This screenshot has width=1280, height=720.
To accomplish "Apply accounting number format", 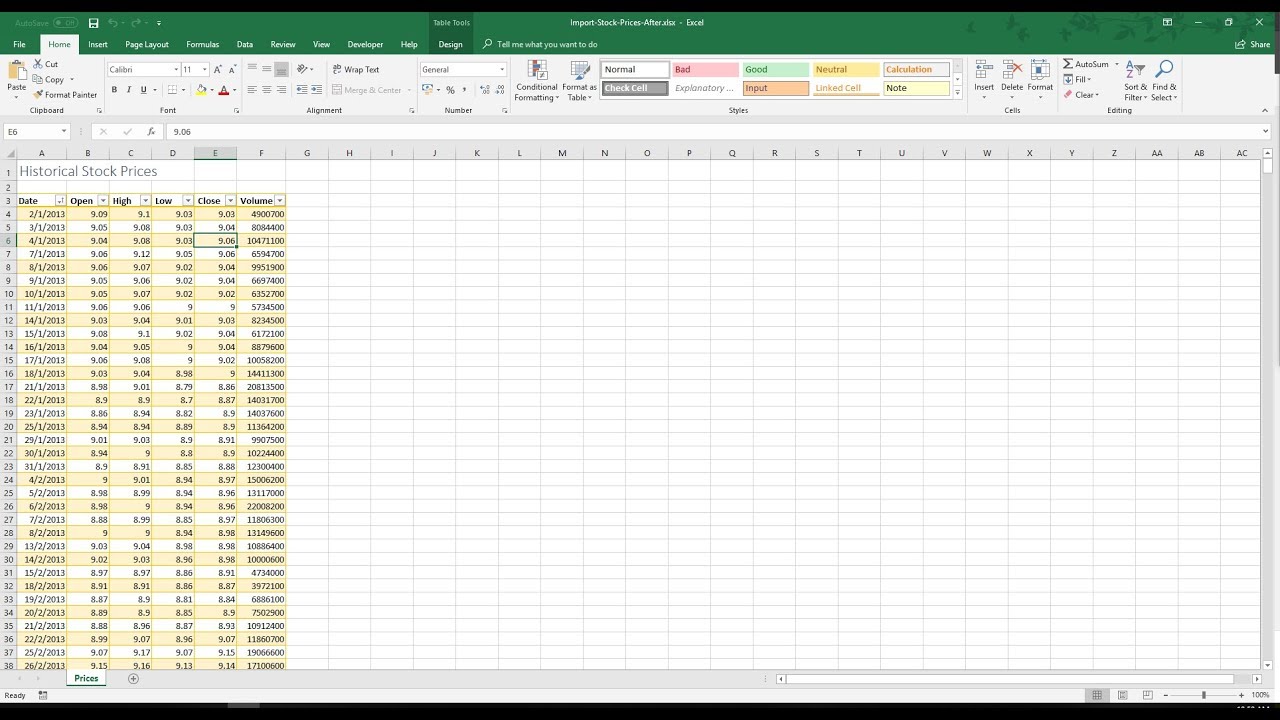I will 427,90.
